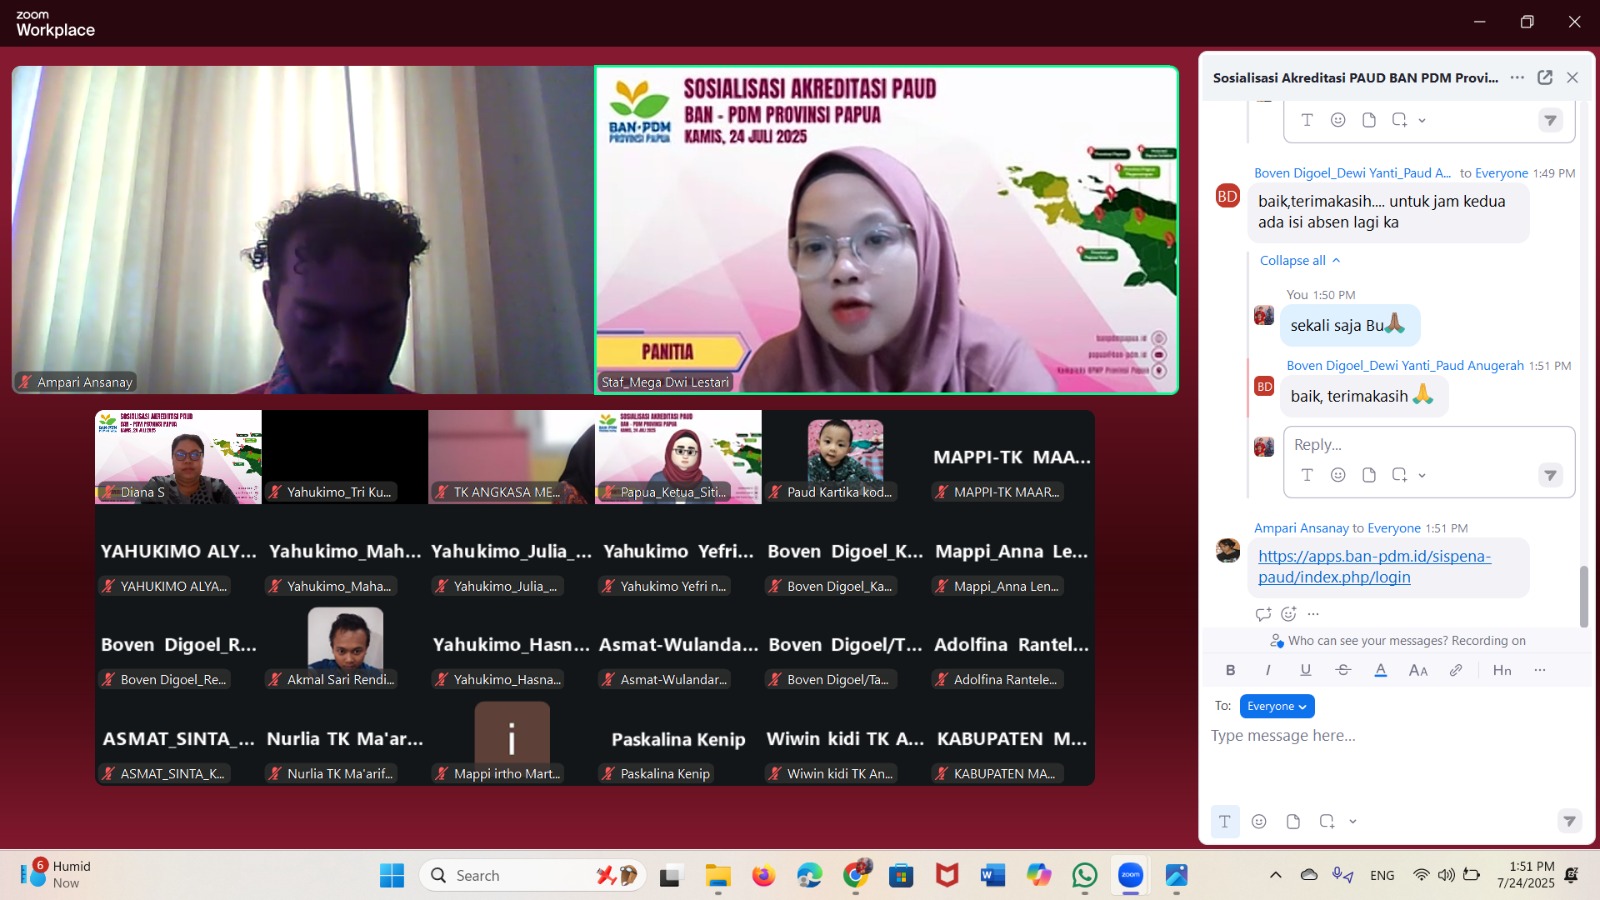
Task: Open heading style menu in formatting bar
Action: point(1502,670)
